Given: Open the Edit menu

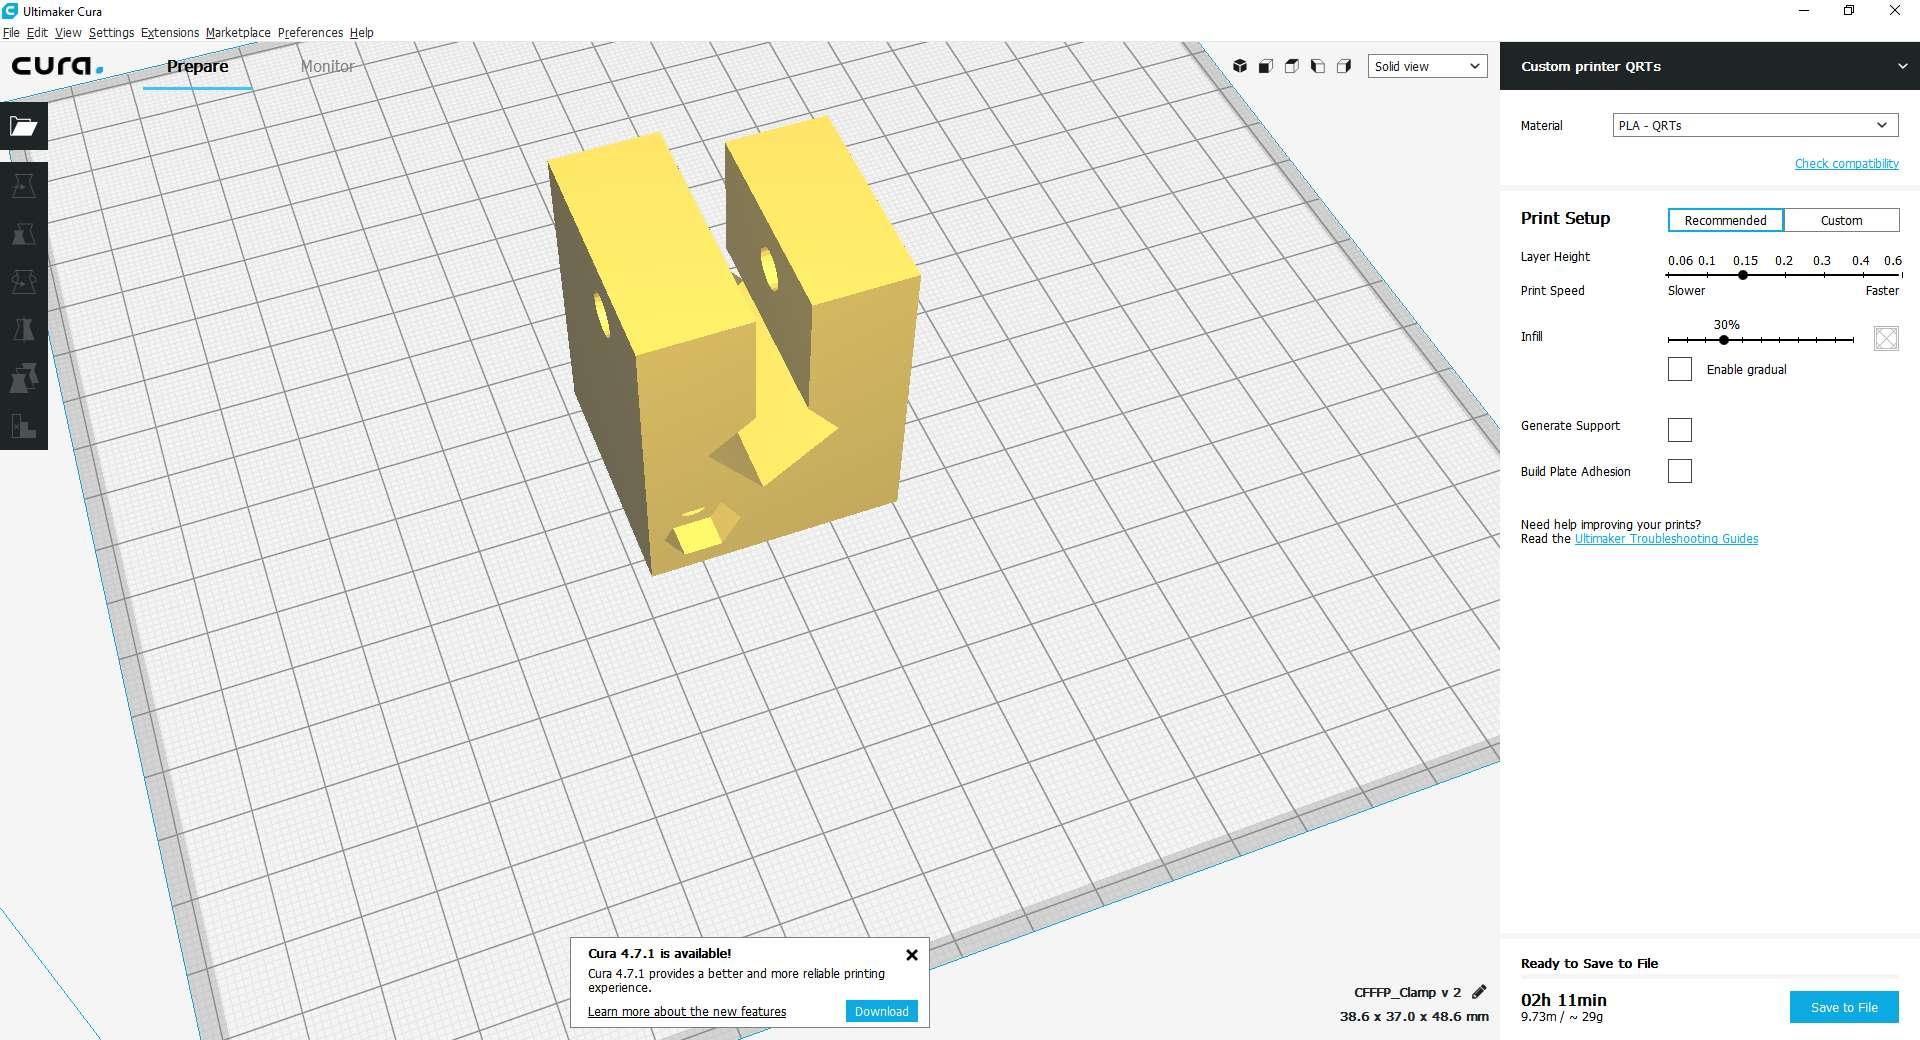Looking at the screenshot, I should tap(37, 32).
